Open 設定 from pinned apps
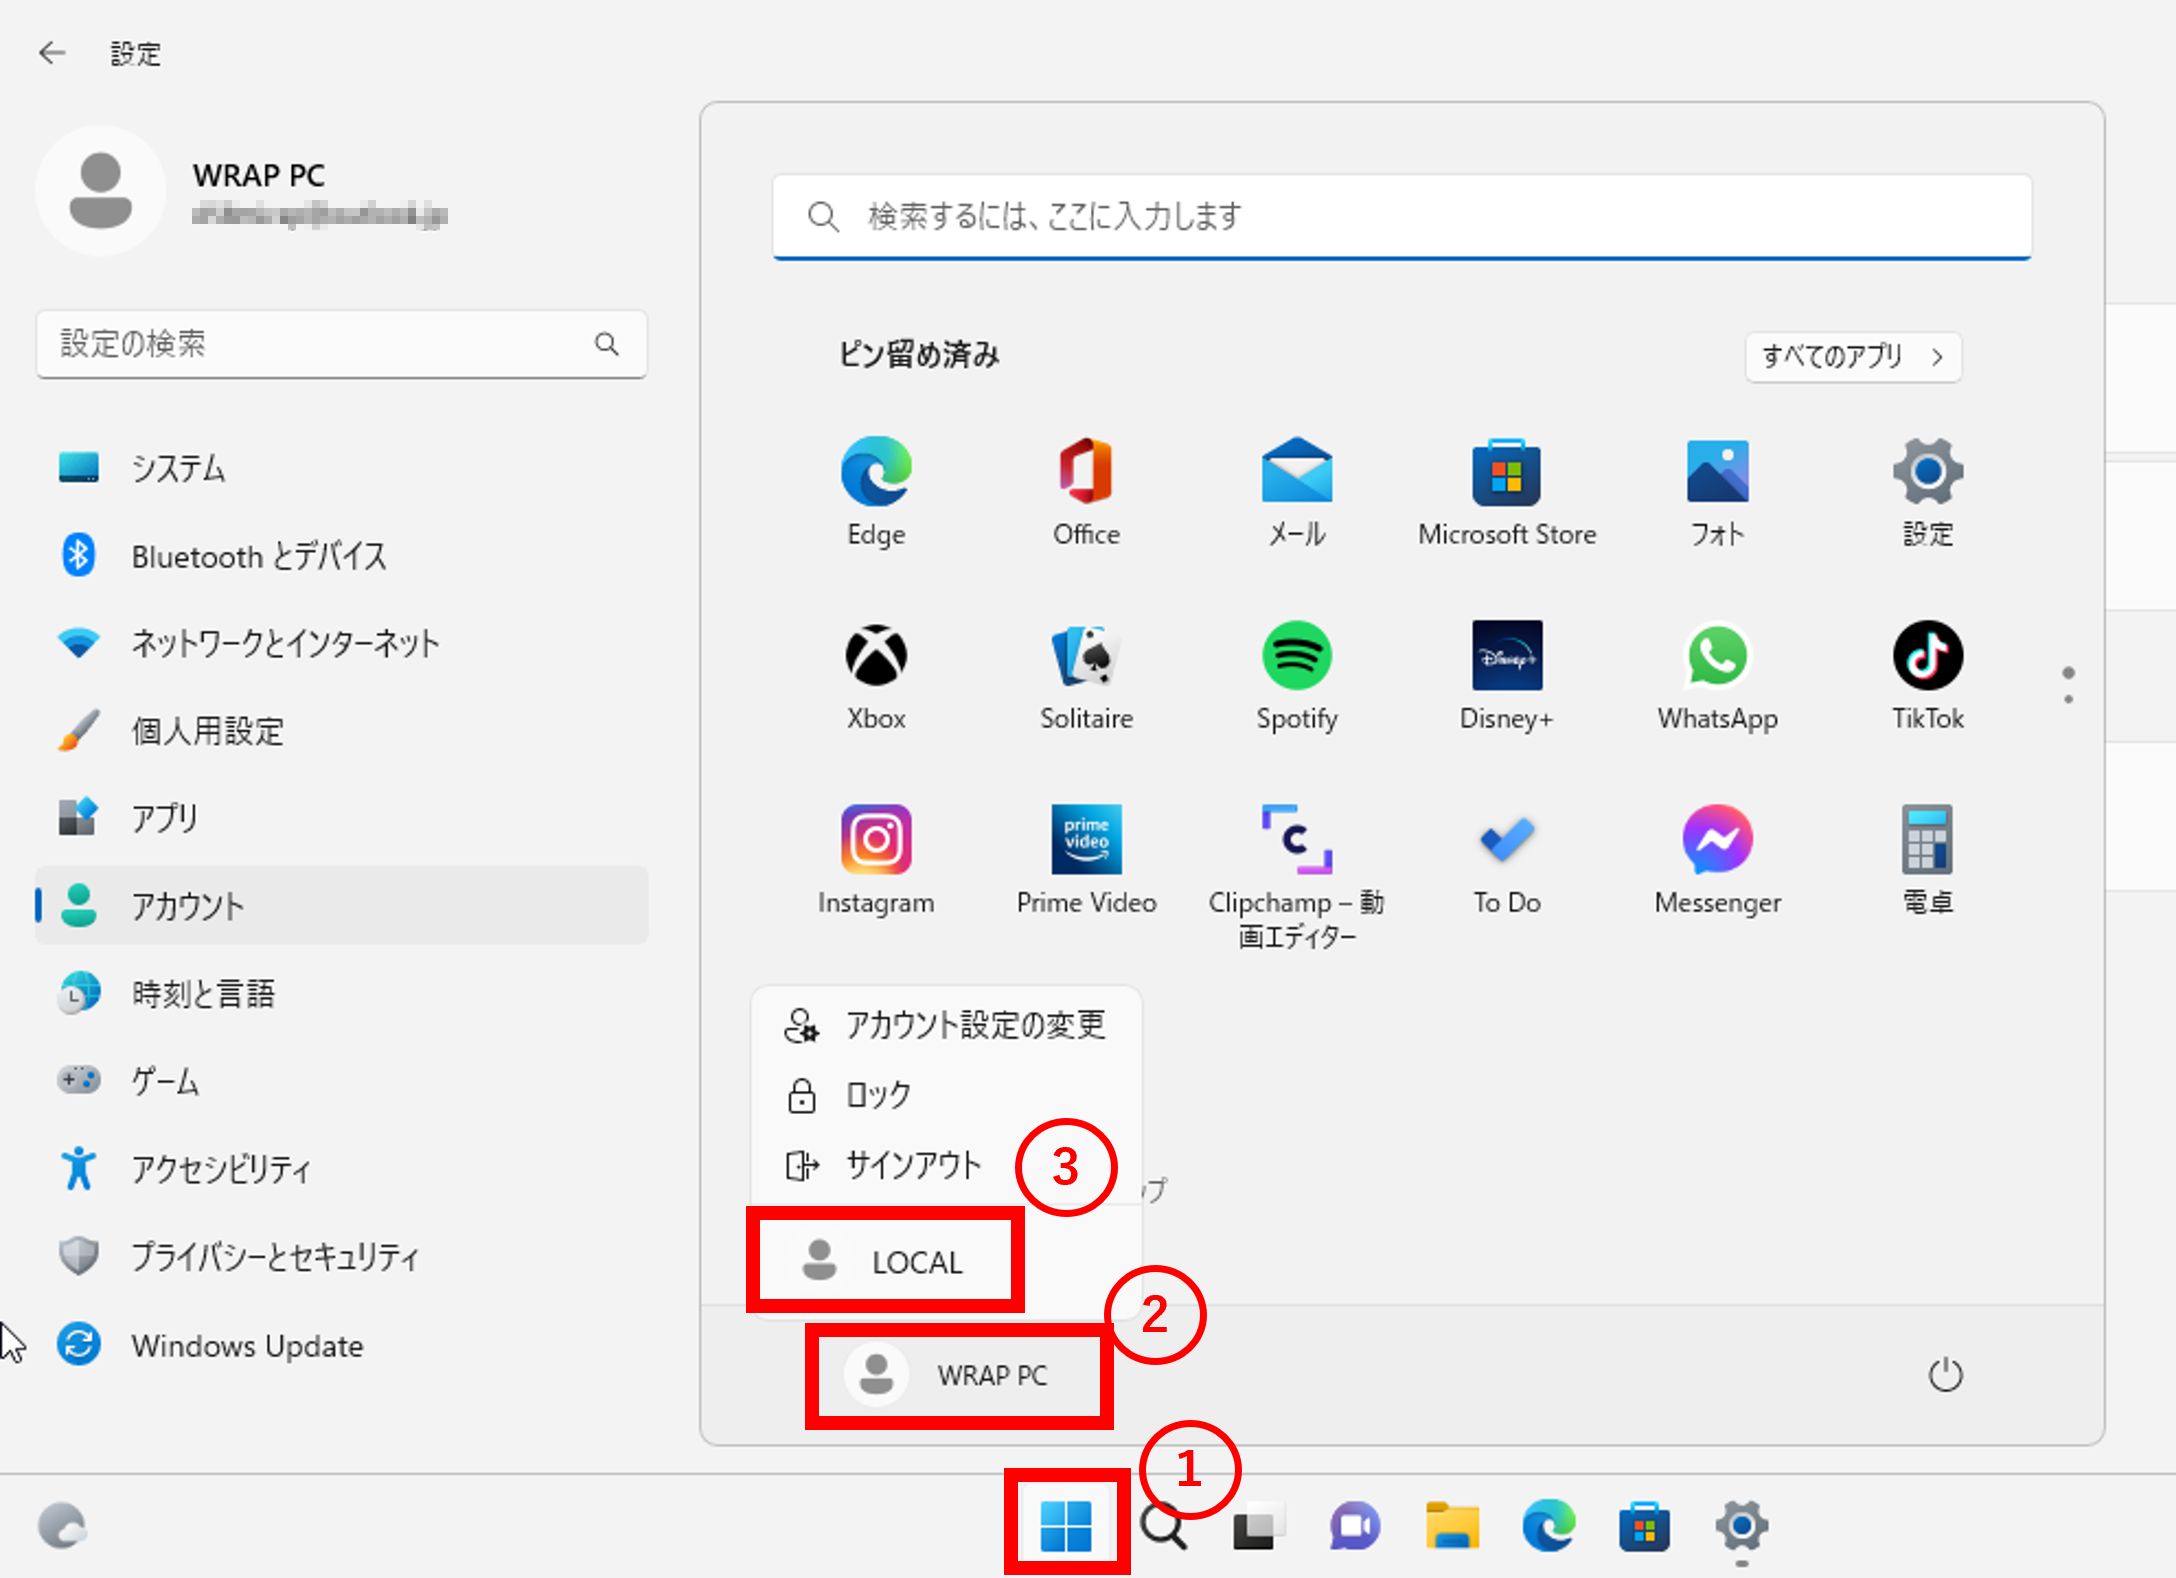 [1927, 490]
